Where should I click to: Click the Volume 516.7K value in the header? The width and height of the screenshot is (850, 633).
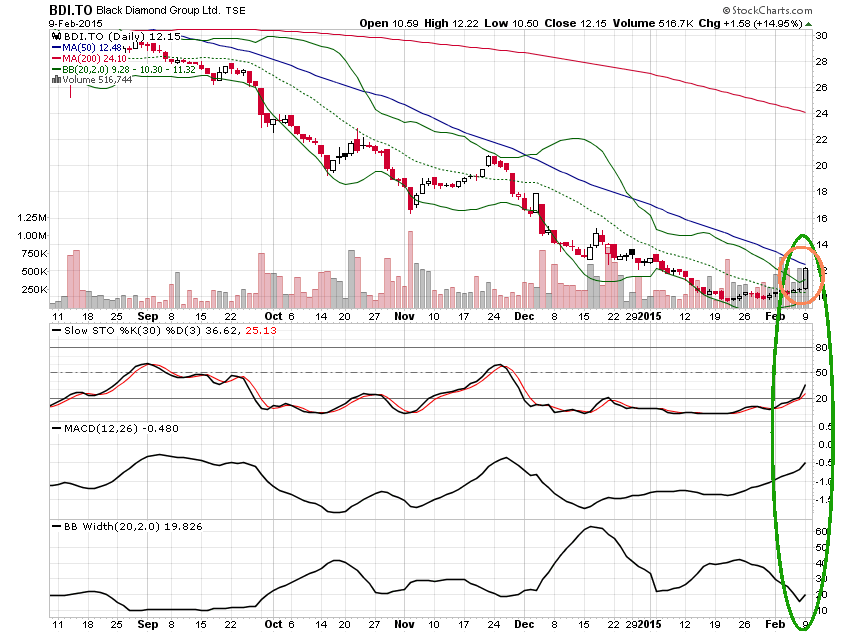coord(653,23)
